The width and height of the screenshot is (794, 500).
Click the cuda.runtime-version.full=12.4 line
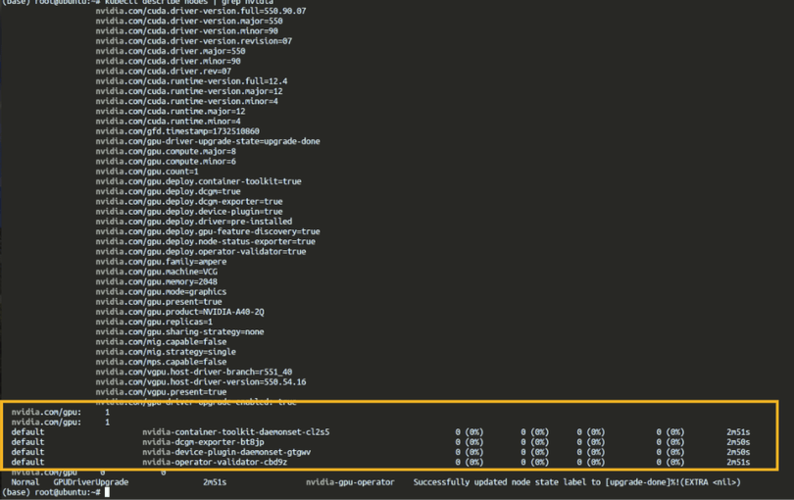pyautogui.click(x=191, y=81)
